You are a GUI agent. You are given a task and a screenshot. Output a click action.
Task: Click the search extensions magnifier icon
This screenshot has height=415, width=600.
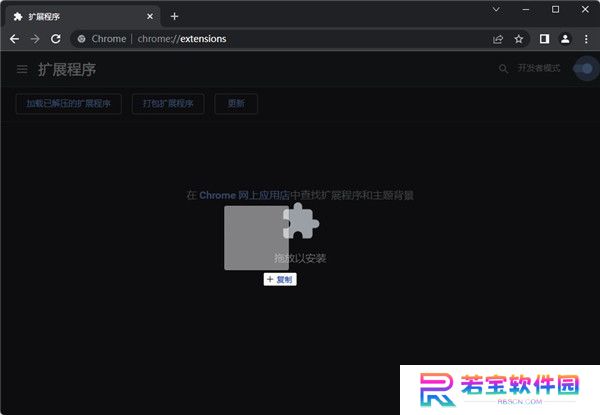coord(503,69)
